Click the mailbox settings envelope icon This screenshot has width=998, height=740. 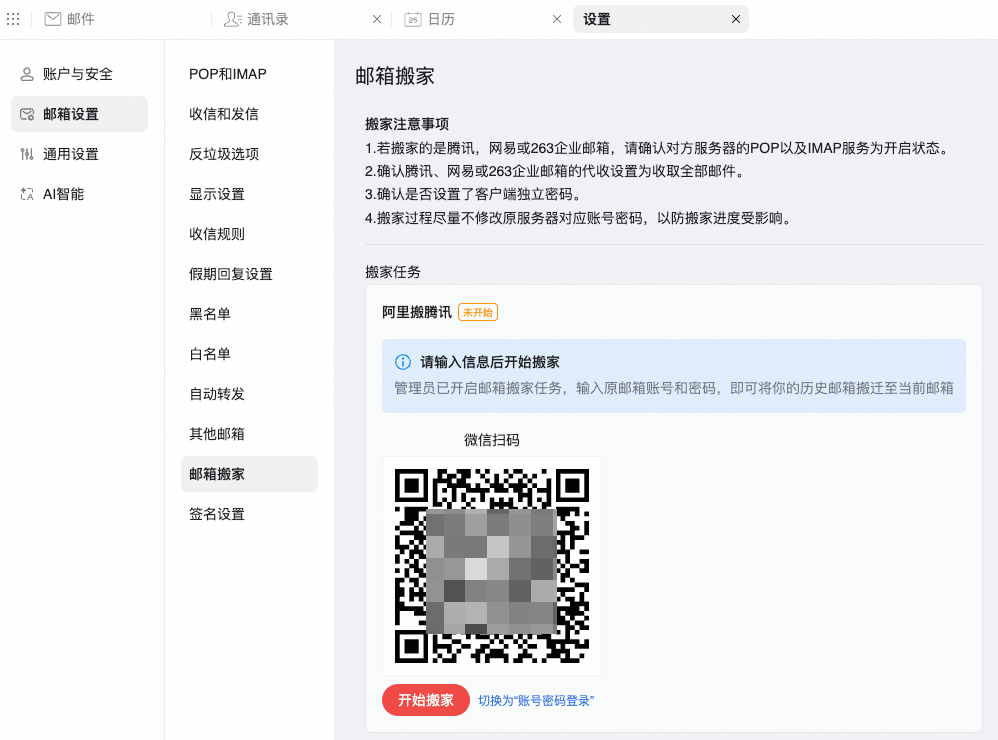(x=27, y=114)
